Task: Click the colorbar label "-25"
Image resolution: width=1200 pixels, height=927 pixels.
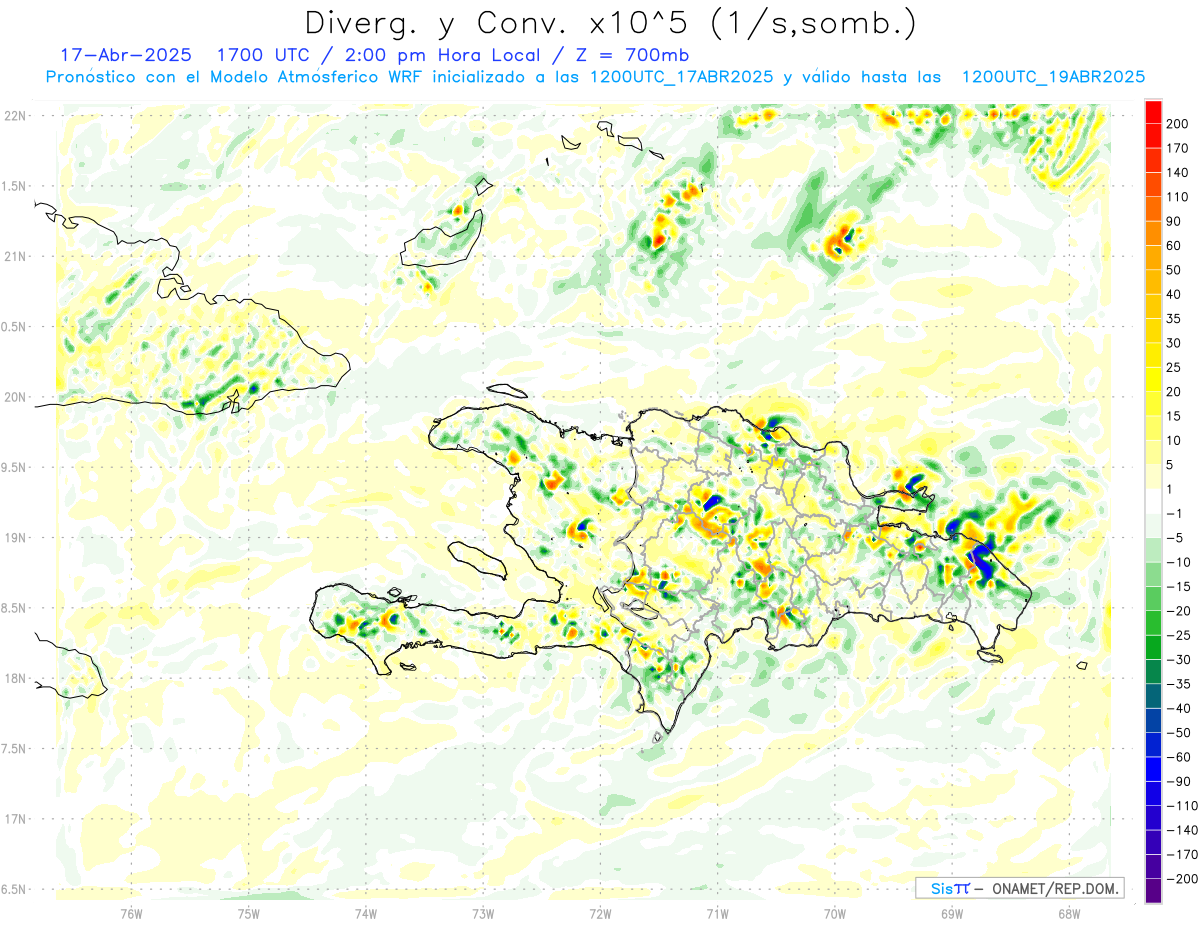Action: [1178, 635]
